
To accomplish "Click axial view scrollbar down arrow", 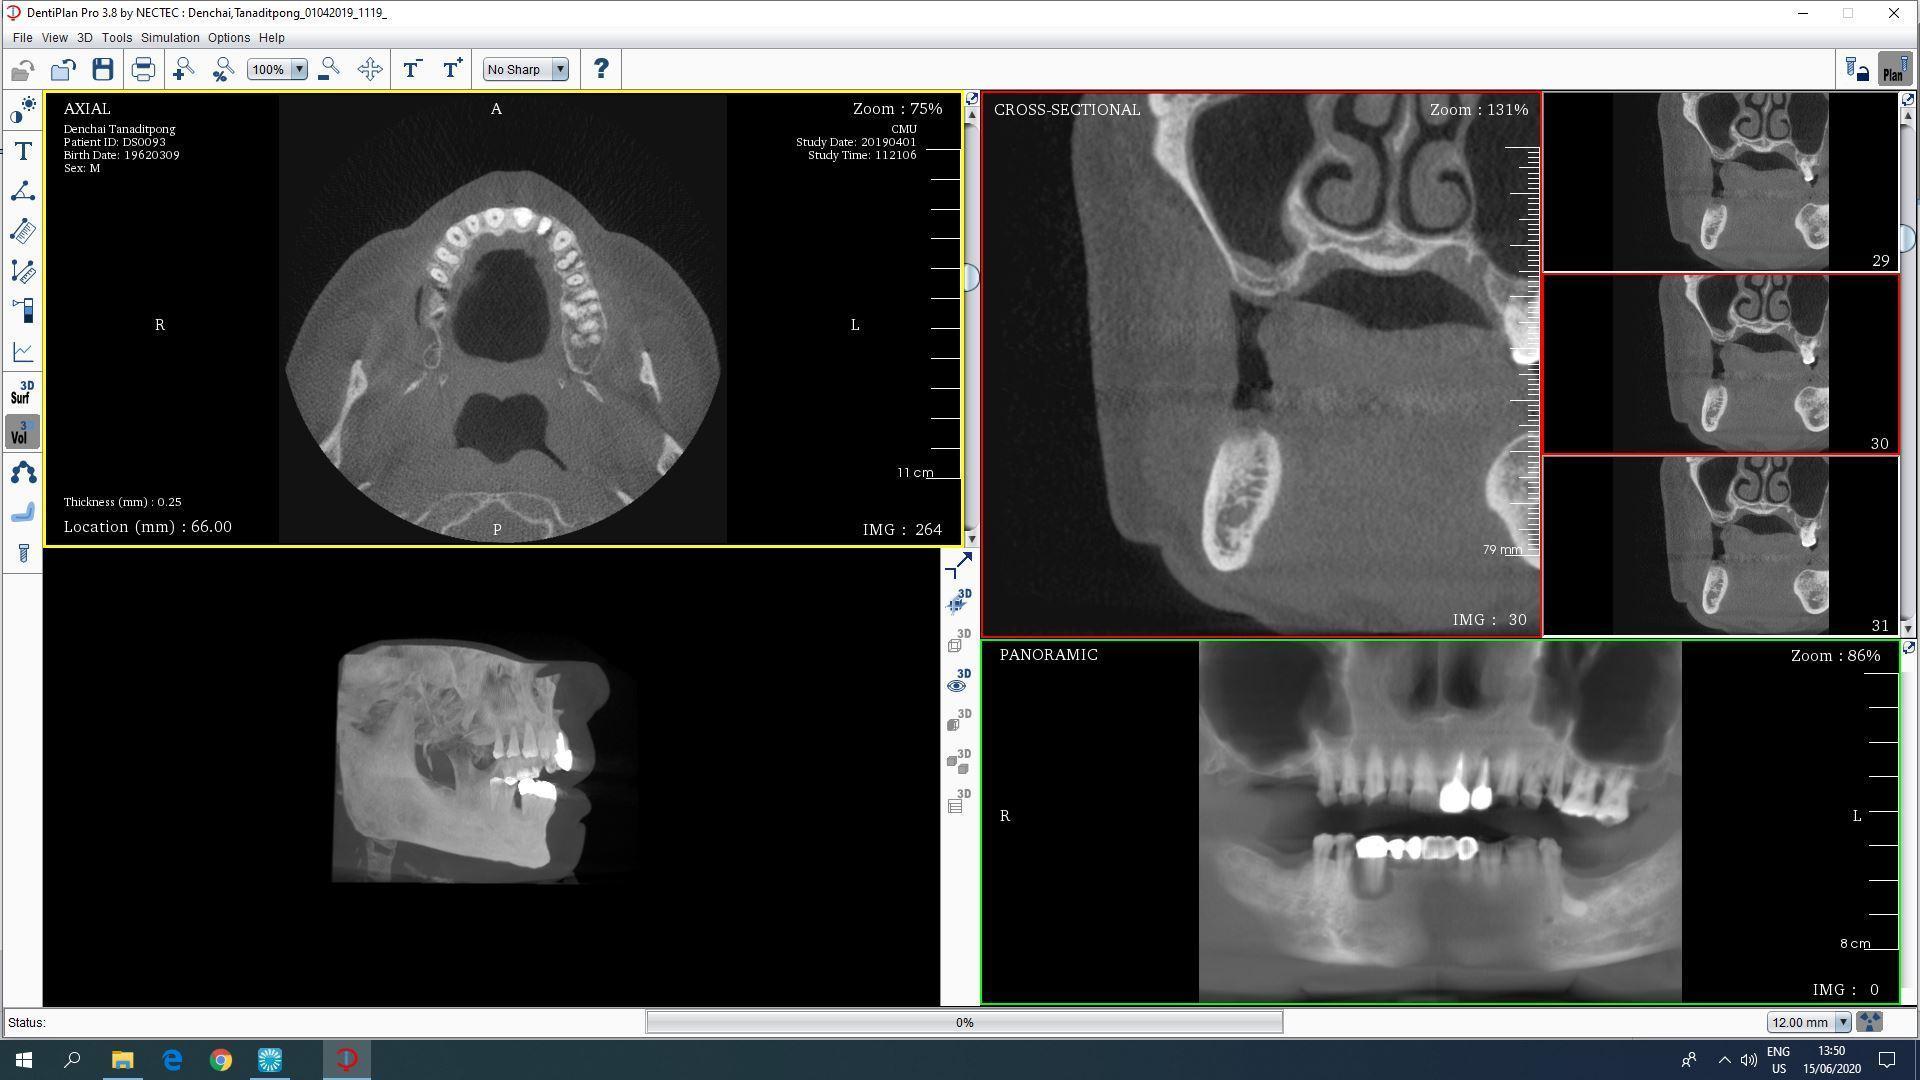I will (971, 539).
